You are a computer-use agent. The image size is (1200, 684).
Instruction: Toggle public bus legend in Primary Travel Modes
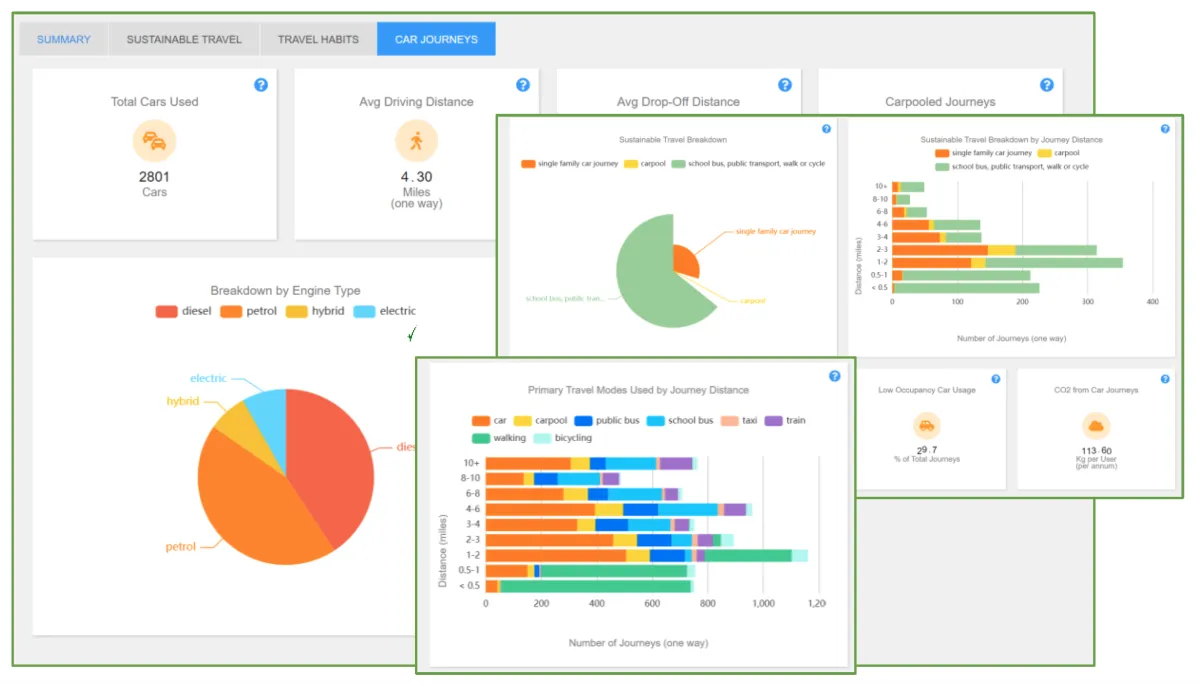click(x=607, y=421)
